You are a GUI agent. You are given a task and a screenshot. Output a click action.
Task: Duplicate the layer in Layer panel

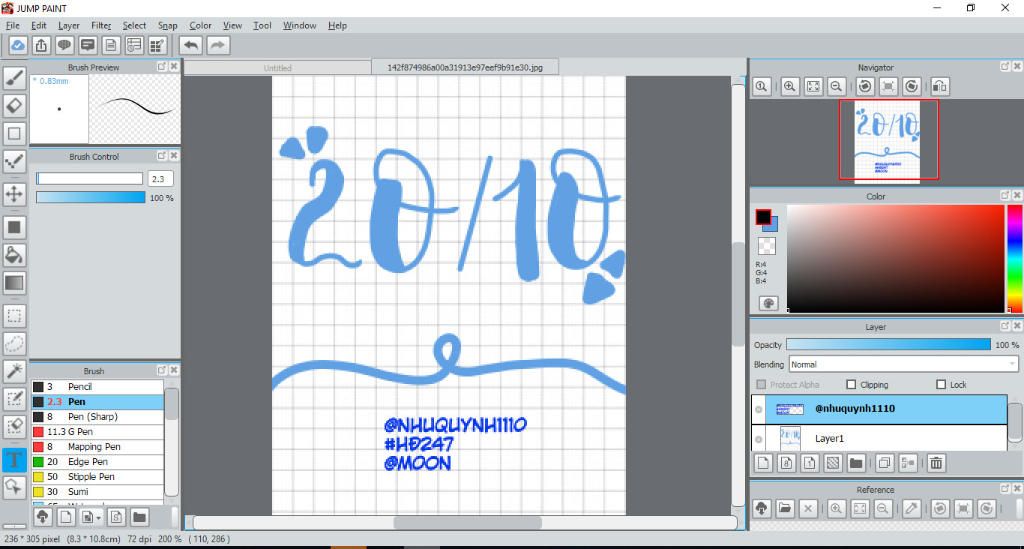coord(884,463)
